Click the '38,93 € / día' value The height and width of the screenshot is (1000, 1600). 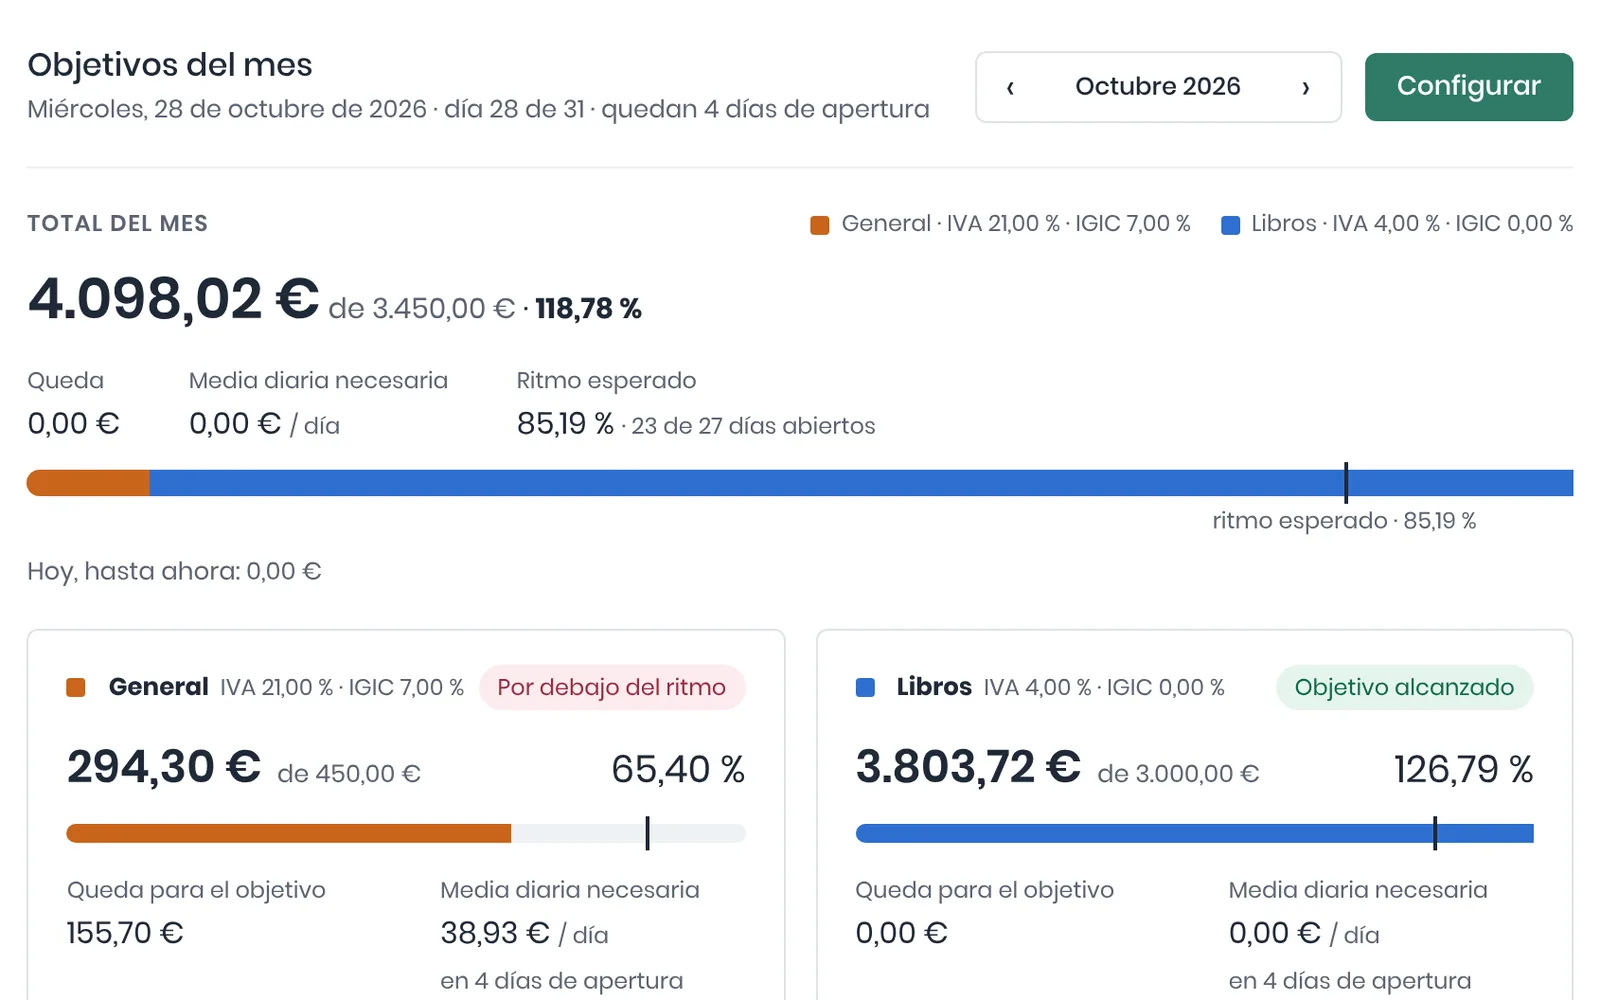coord(524,933)
